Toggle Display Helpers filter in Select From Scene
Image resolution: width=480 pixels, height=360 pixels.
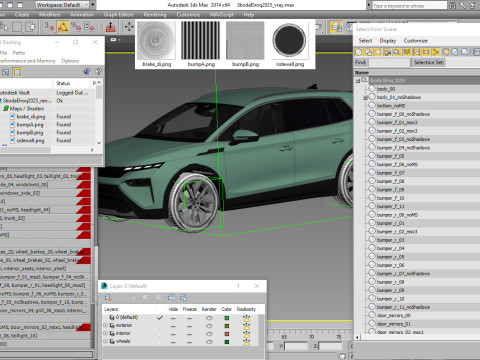click(397, 52)
